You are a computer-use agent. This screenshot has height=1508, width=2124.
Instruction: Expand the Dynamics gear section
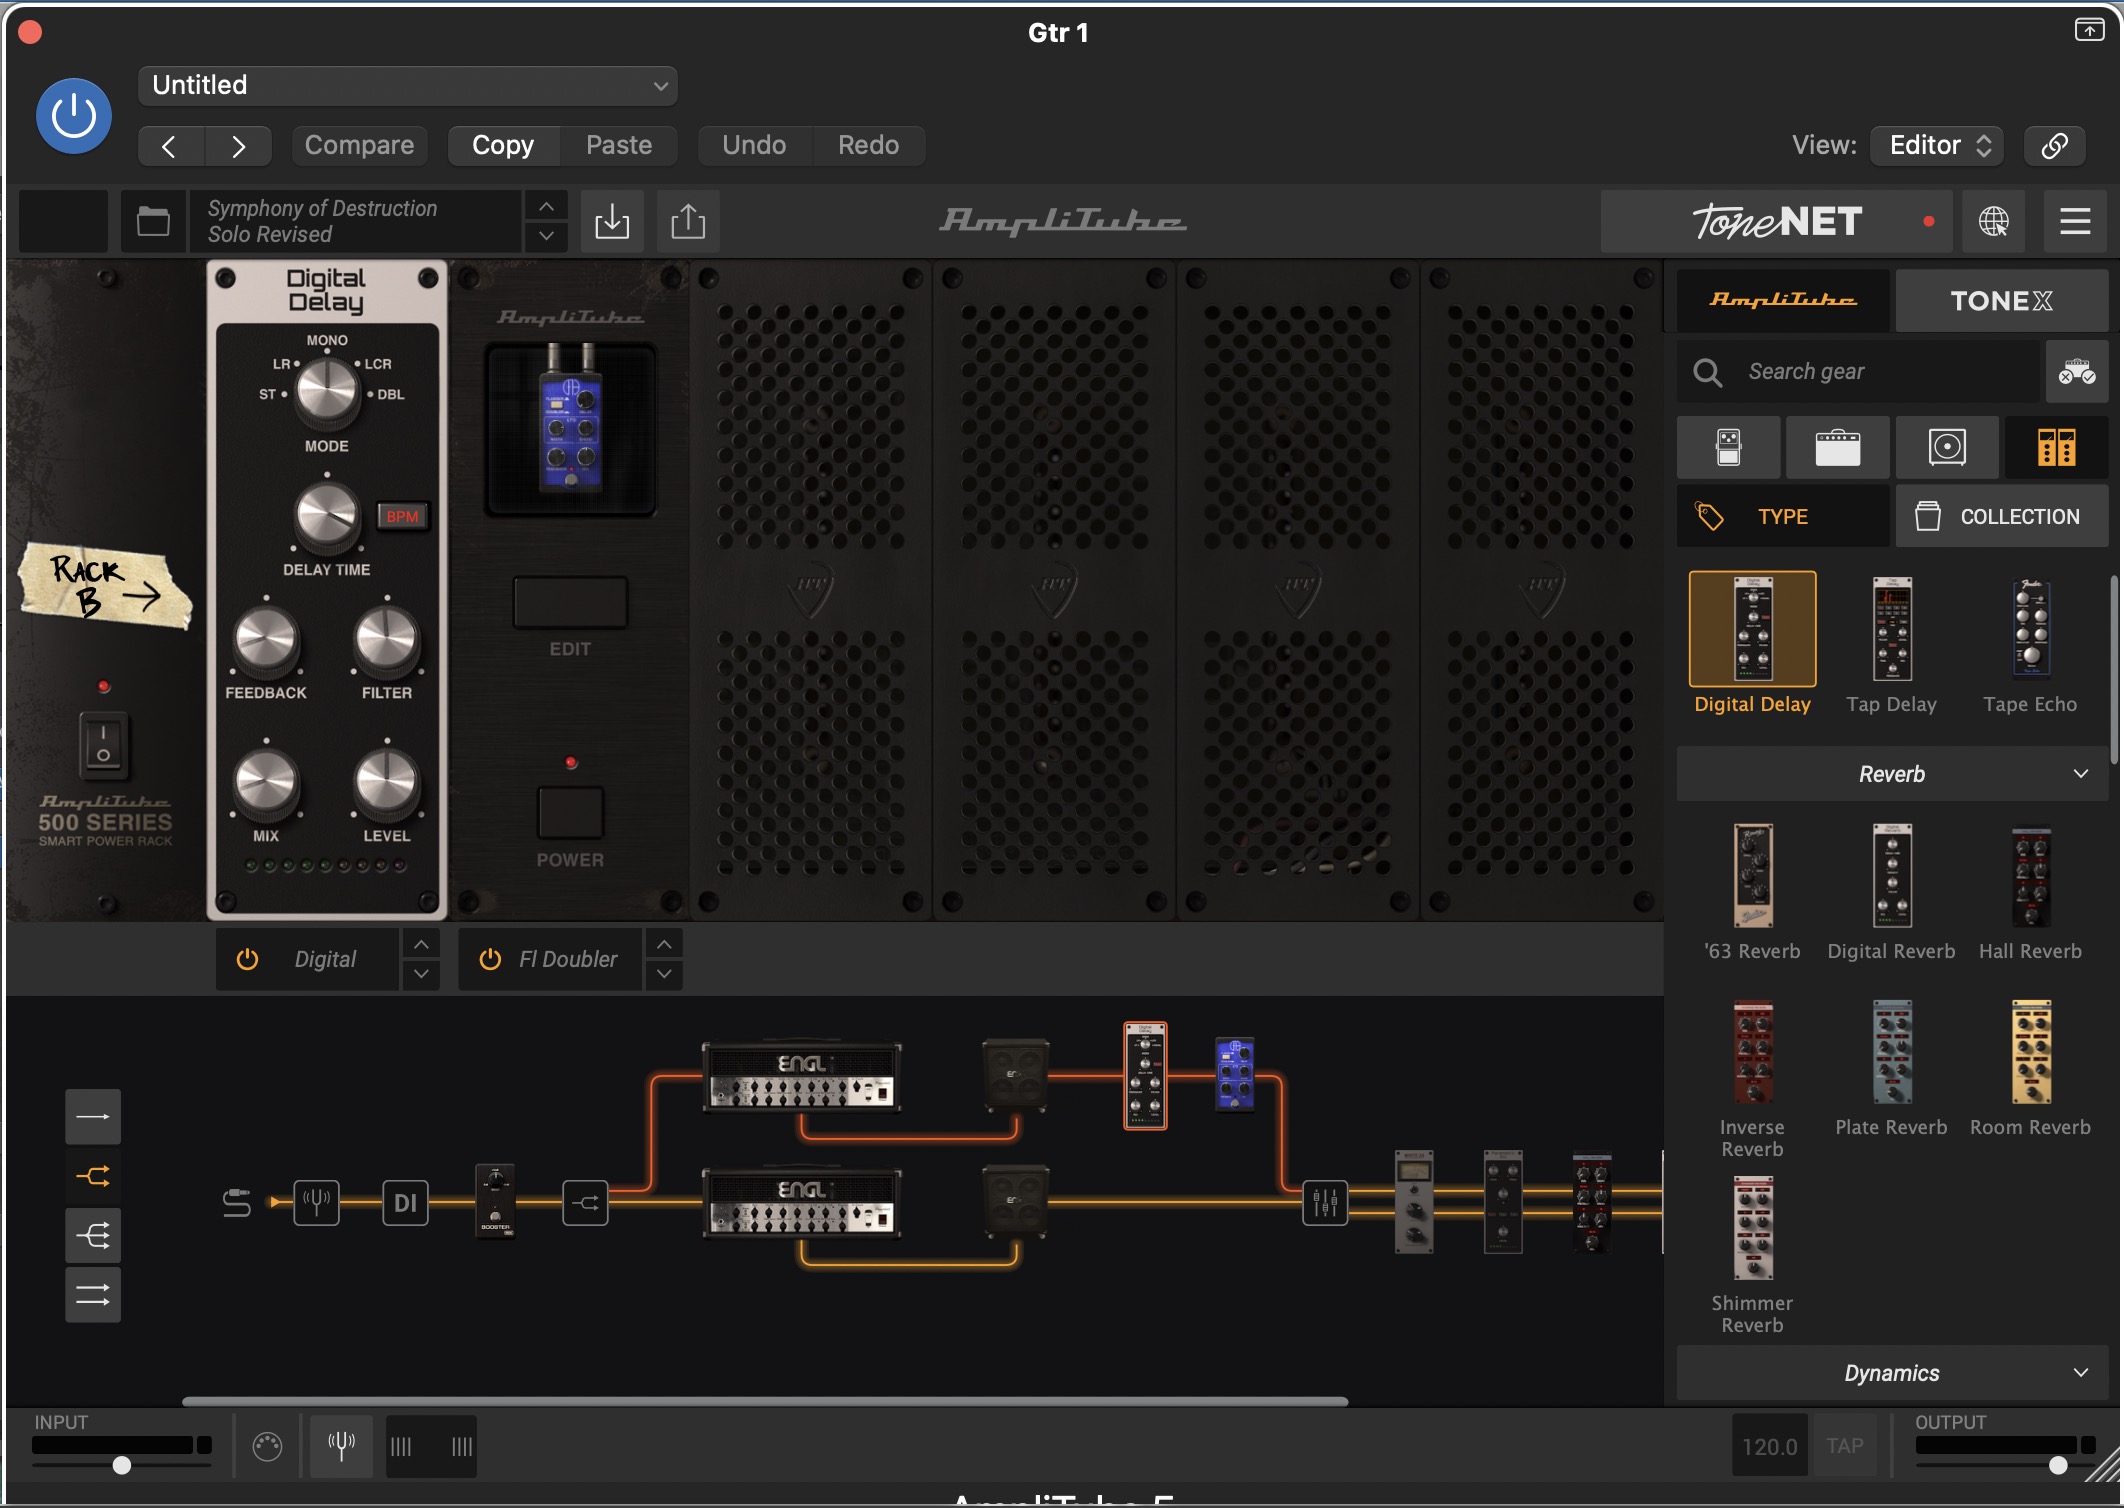click(x=1892, y=1373)
